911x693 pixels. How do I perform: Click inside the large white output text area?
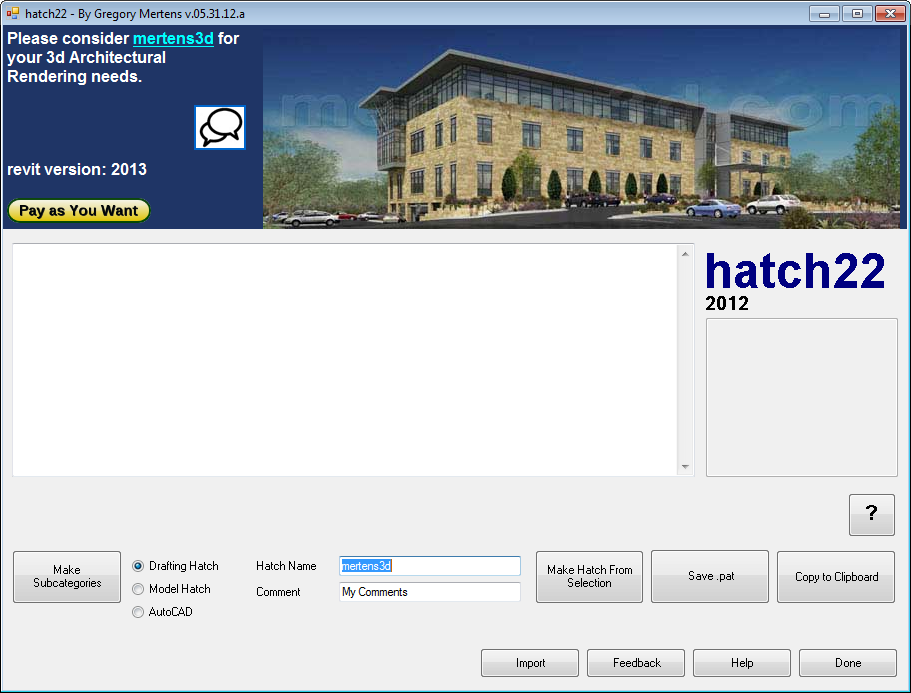pyautogui.click(x=345, y=360)
